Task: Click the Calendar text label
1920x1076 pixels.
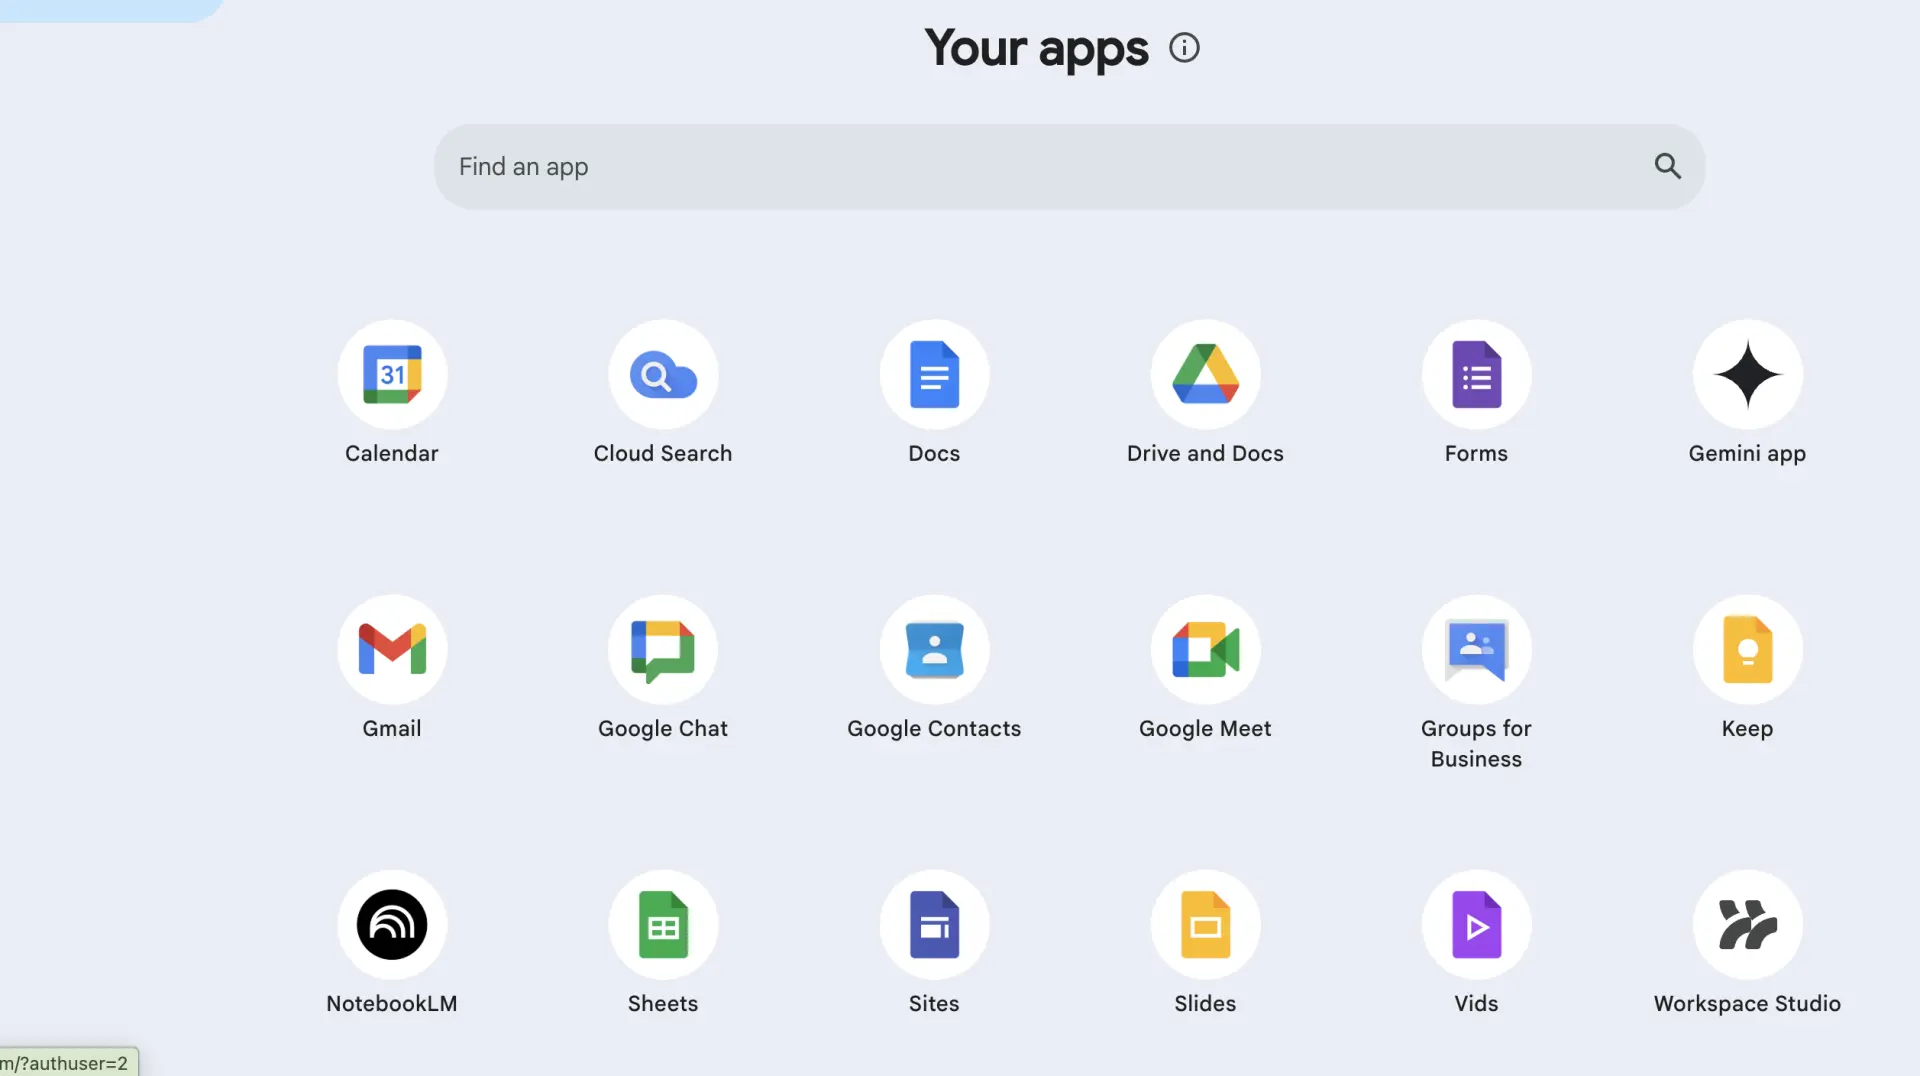Action: [392, 453]
